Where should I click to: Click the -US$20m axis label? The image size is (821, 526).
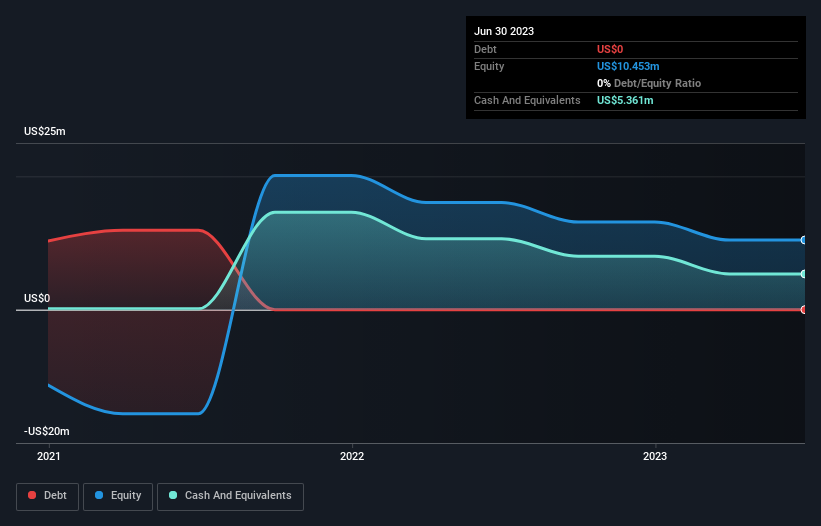47,431
